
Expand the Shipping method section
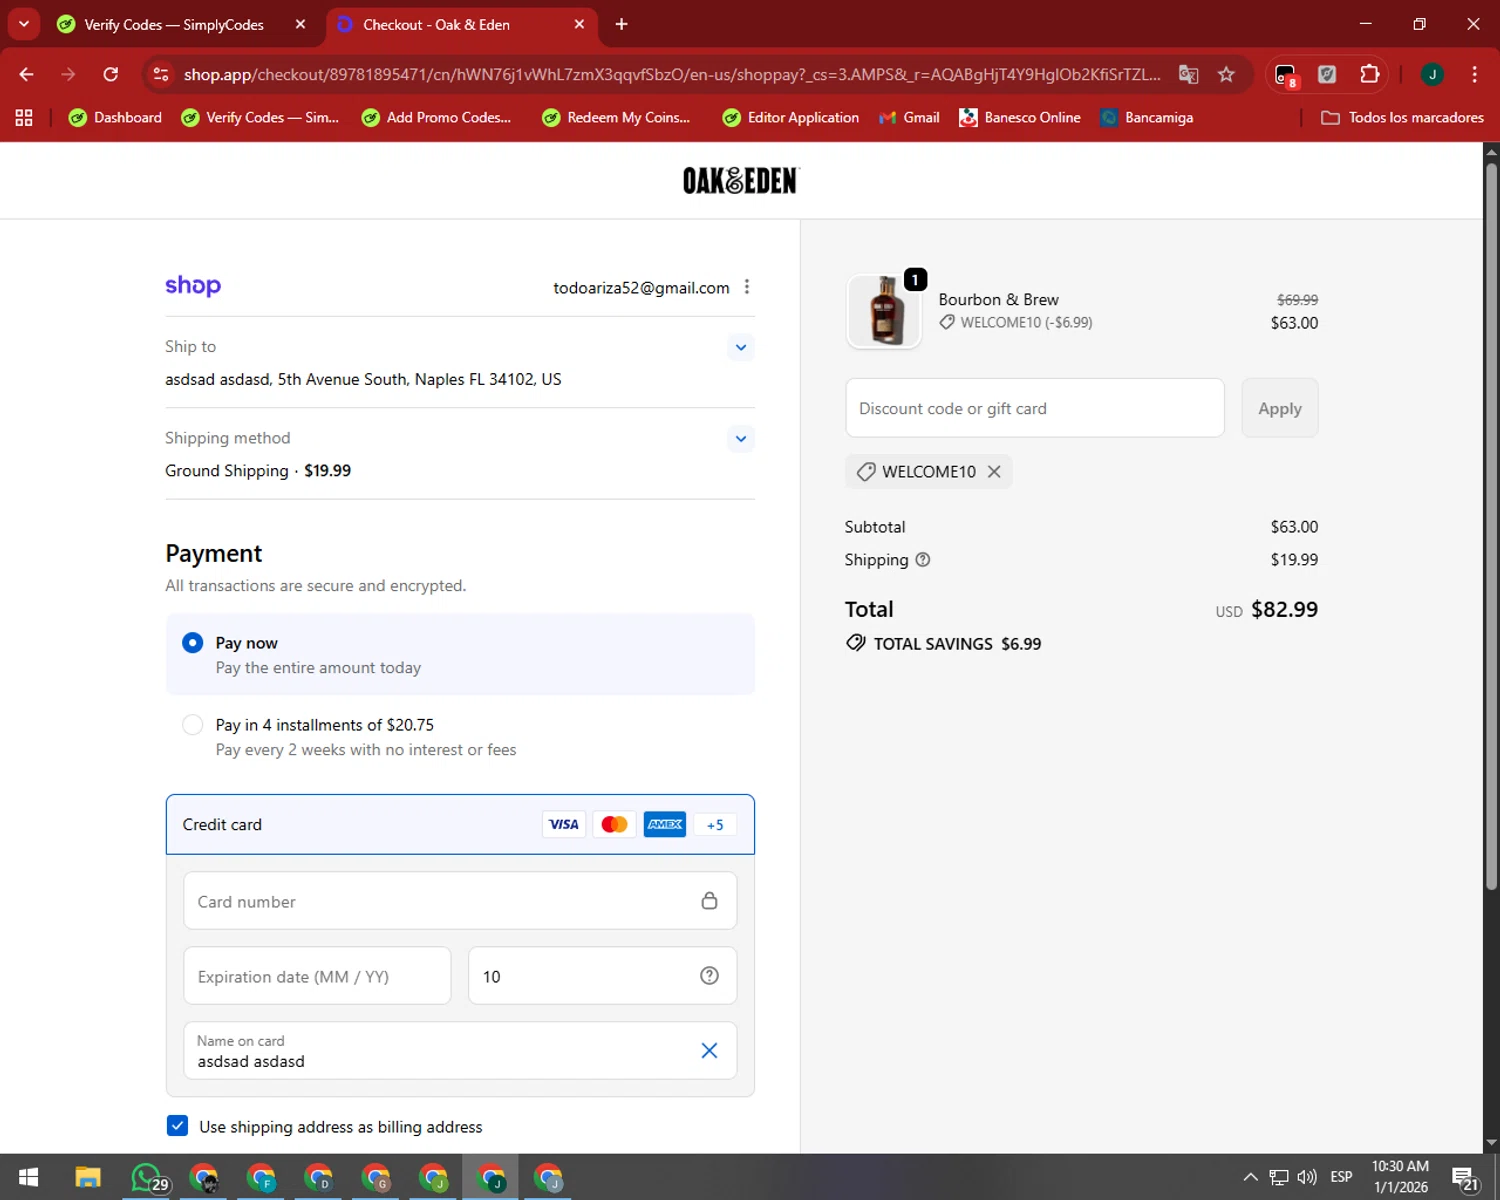click(741, 439)
